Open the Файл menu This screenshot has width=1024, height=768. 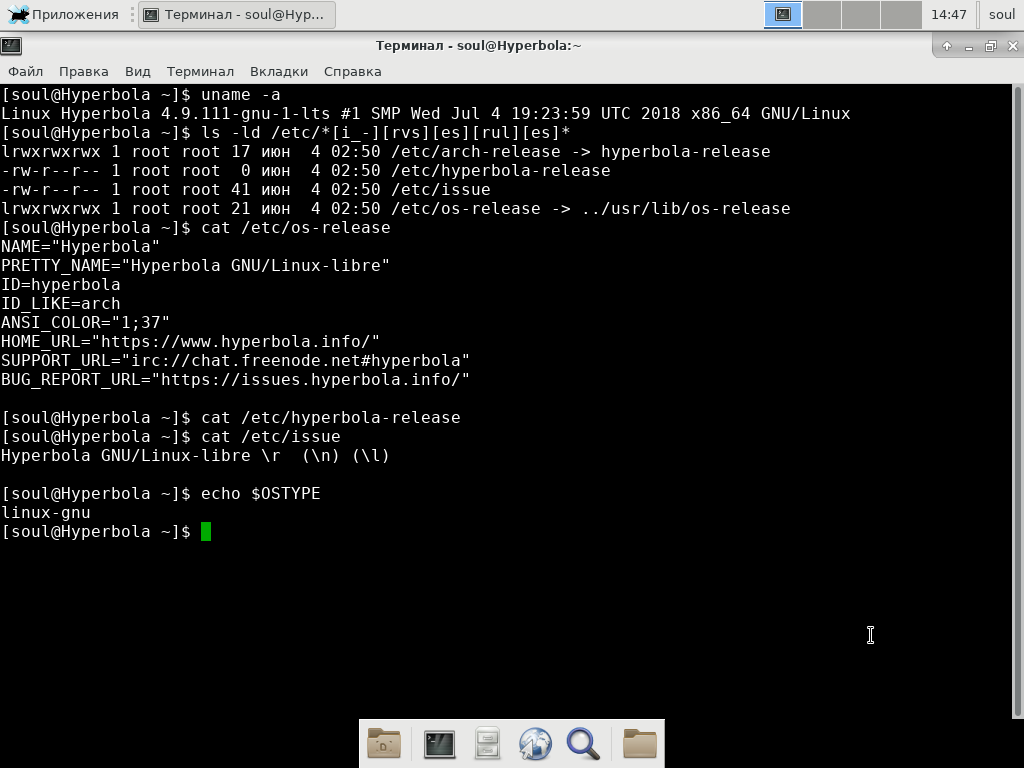point(25,71)
